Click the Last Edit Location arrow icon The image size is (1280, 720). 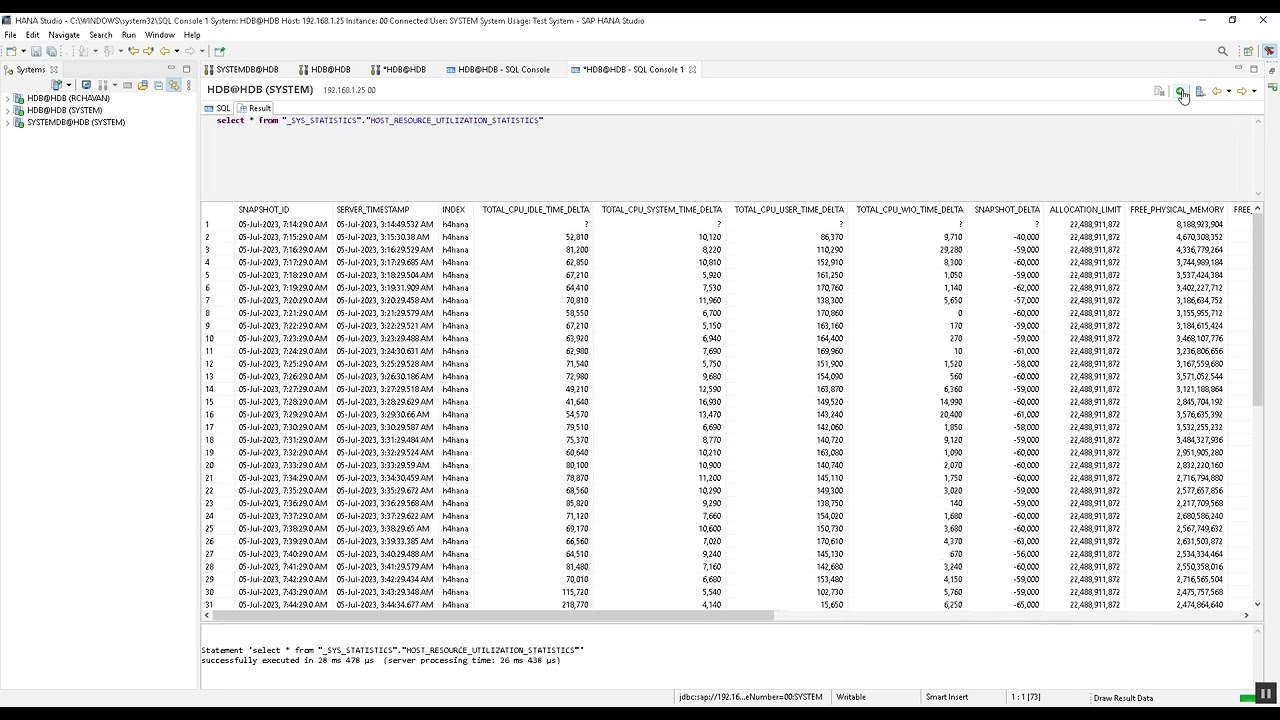tap(134, 51)
